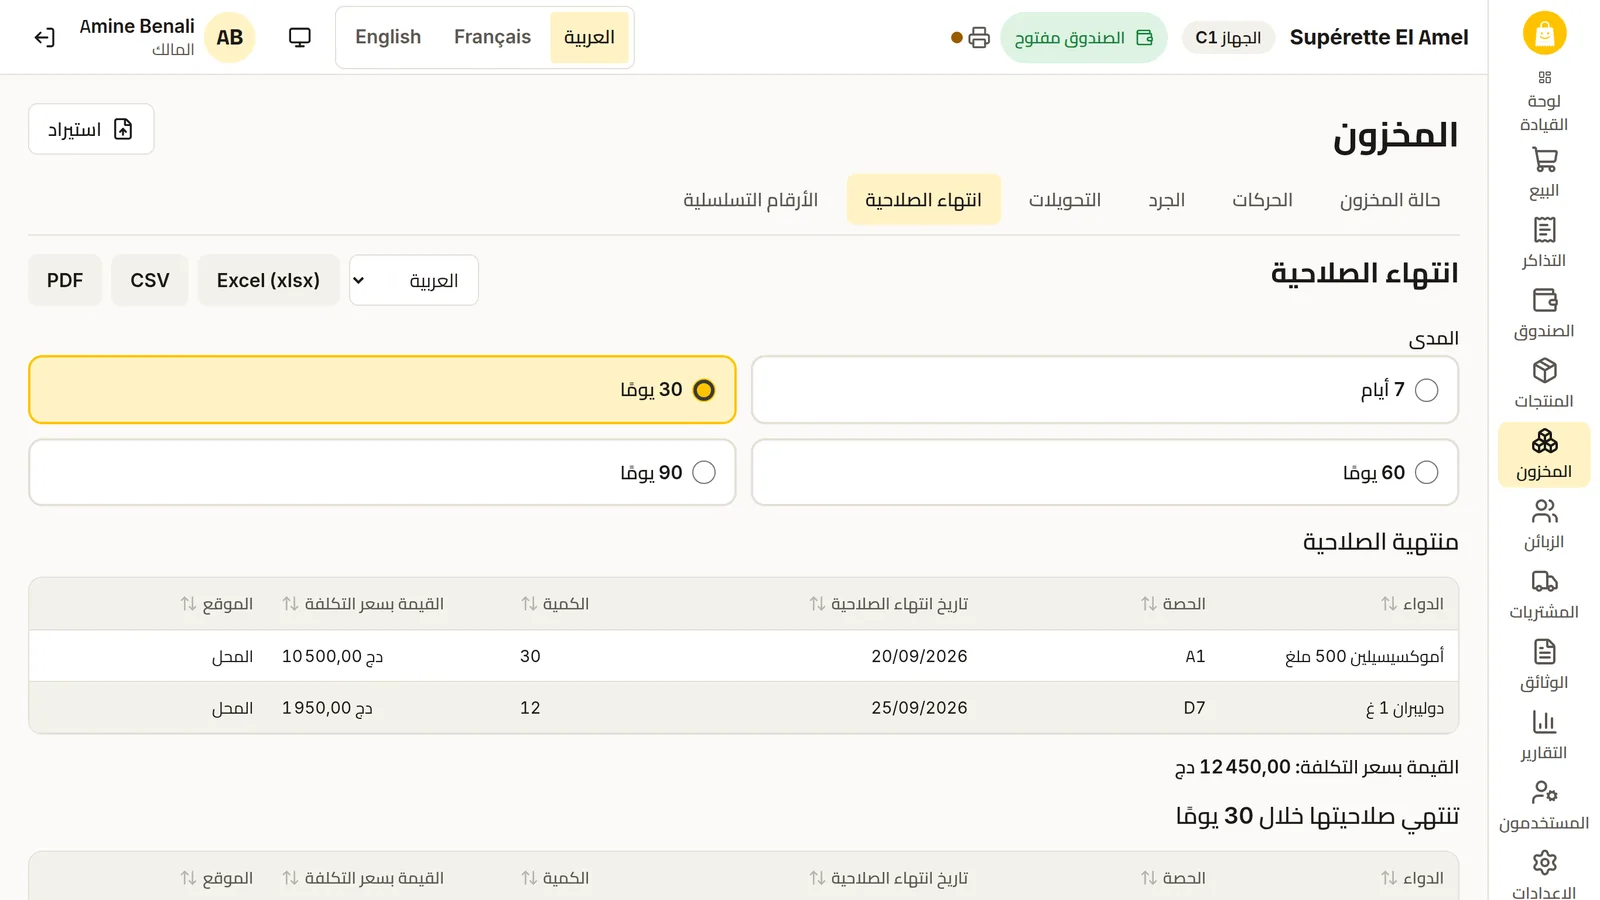Sort expired table by الموقع column
Image resolution: width=1600 pixels, height=900 pixels.
pyautogui.click(x=216, y=604)
